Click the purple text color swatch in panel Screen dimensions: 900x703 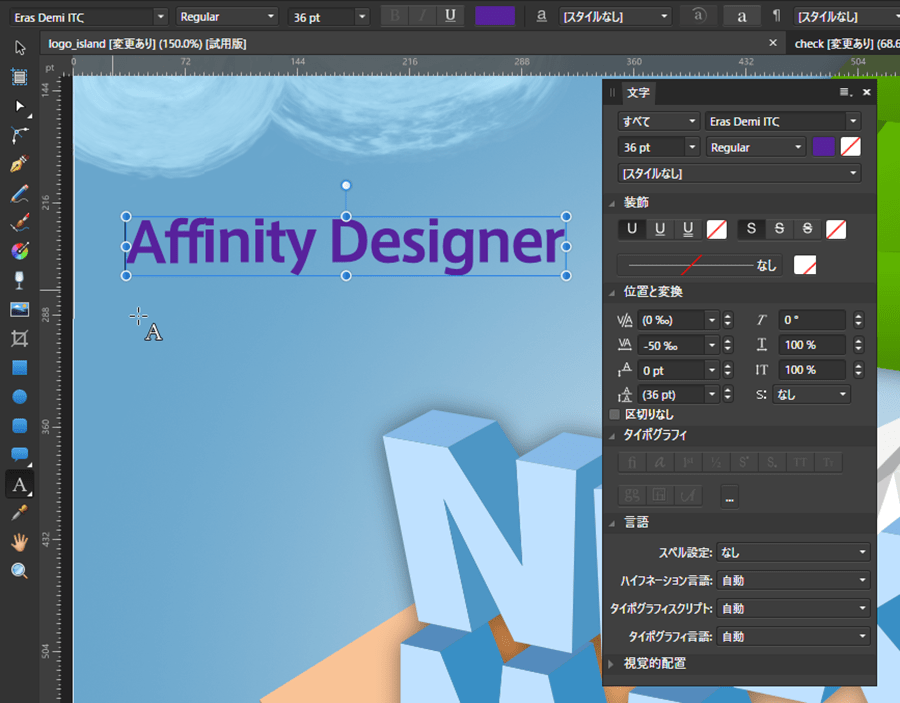[x=824, y=147]
